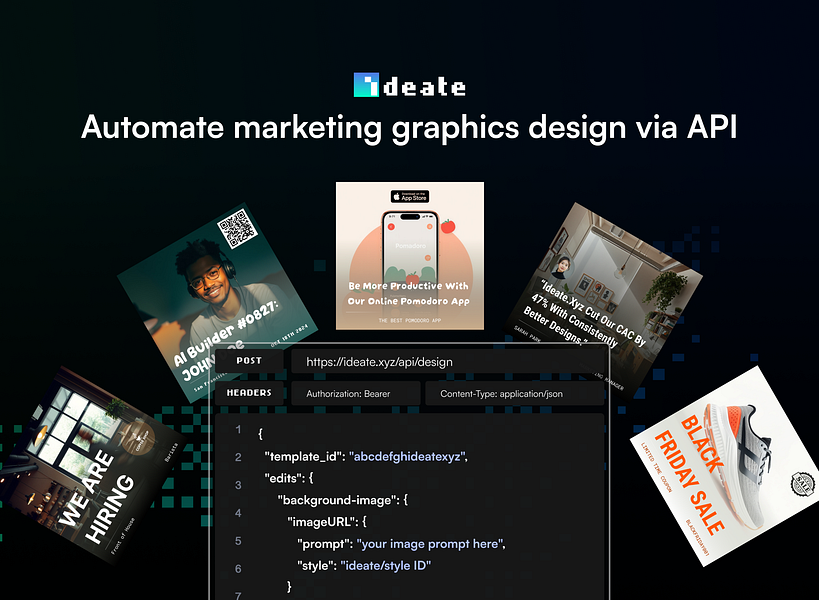Open the Pomodoro App design thumbnail

pyautogui.click(x=410, y=256)
